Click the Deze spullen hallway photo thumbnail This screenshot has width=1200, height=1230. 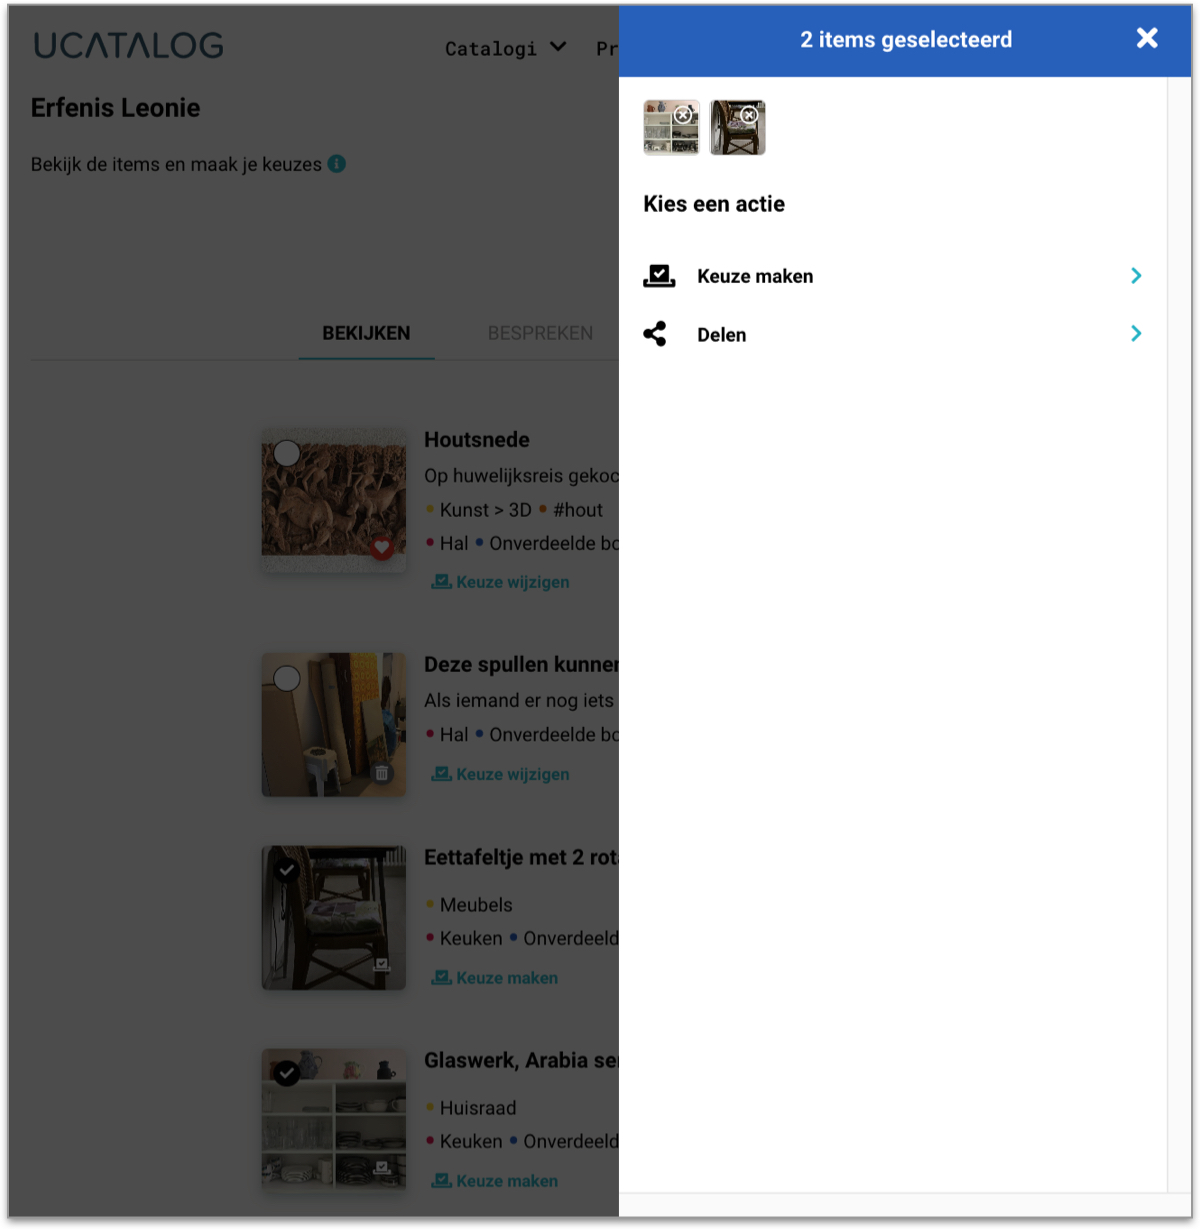(334, 725)
